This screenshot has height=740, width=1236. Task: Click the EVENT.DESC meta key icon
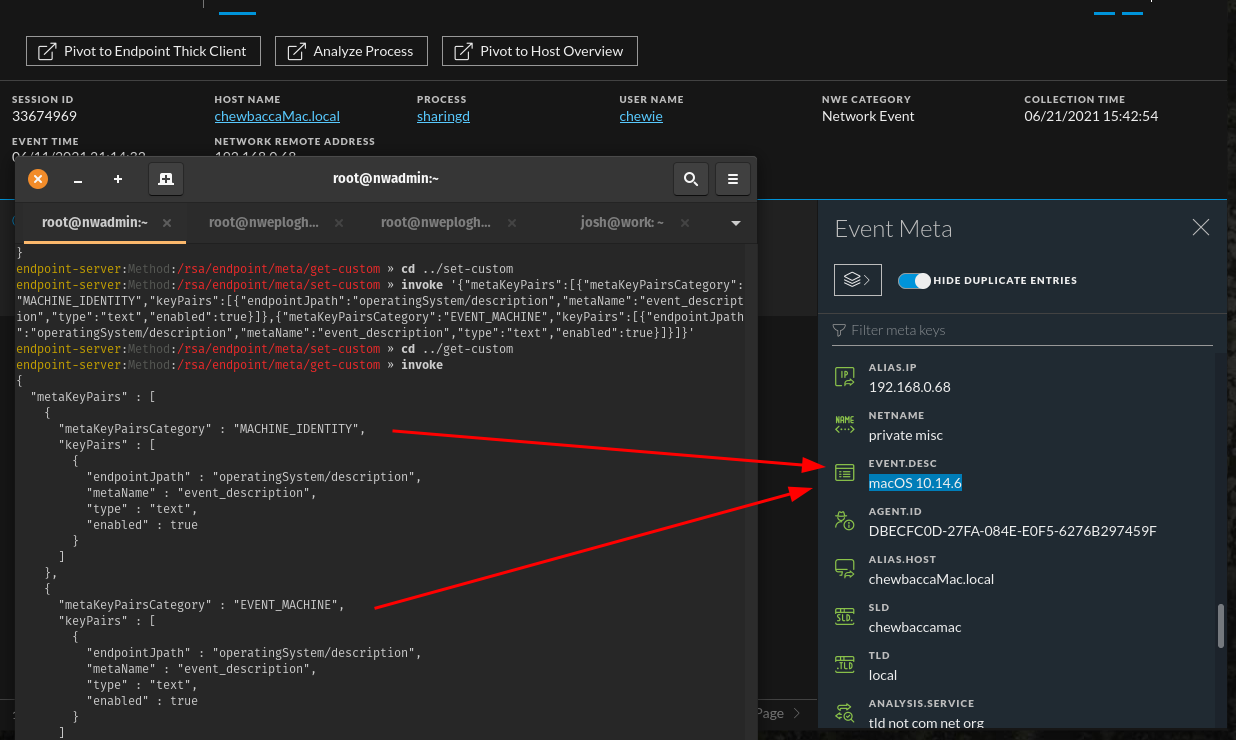click(845, 474)
